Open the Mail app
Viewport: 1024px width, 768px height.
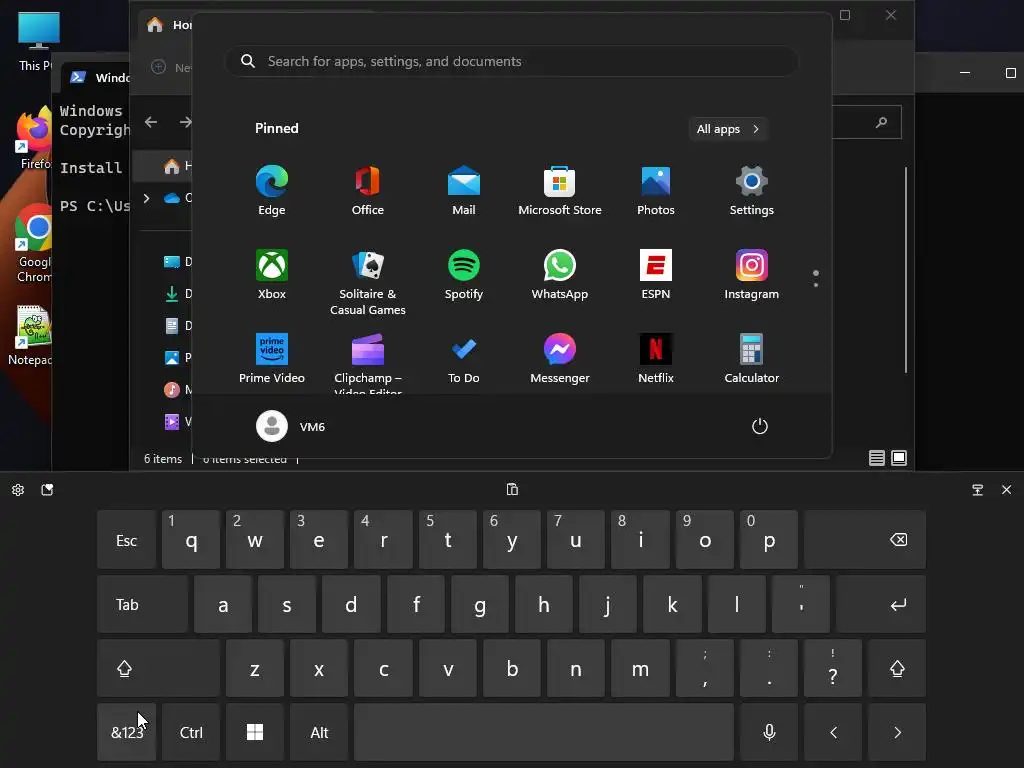pyautogui.click(x=464, y=190)
